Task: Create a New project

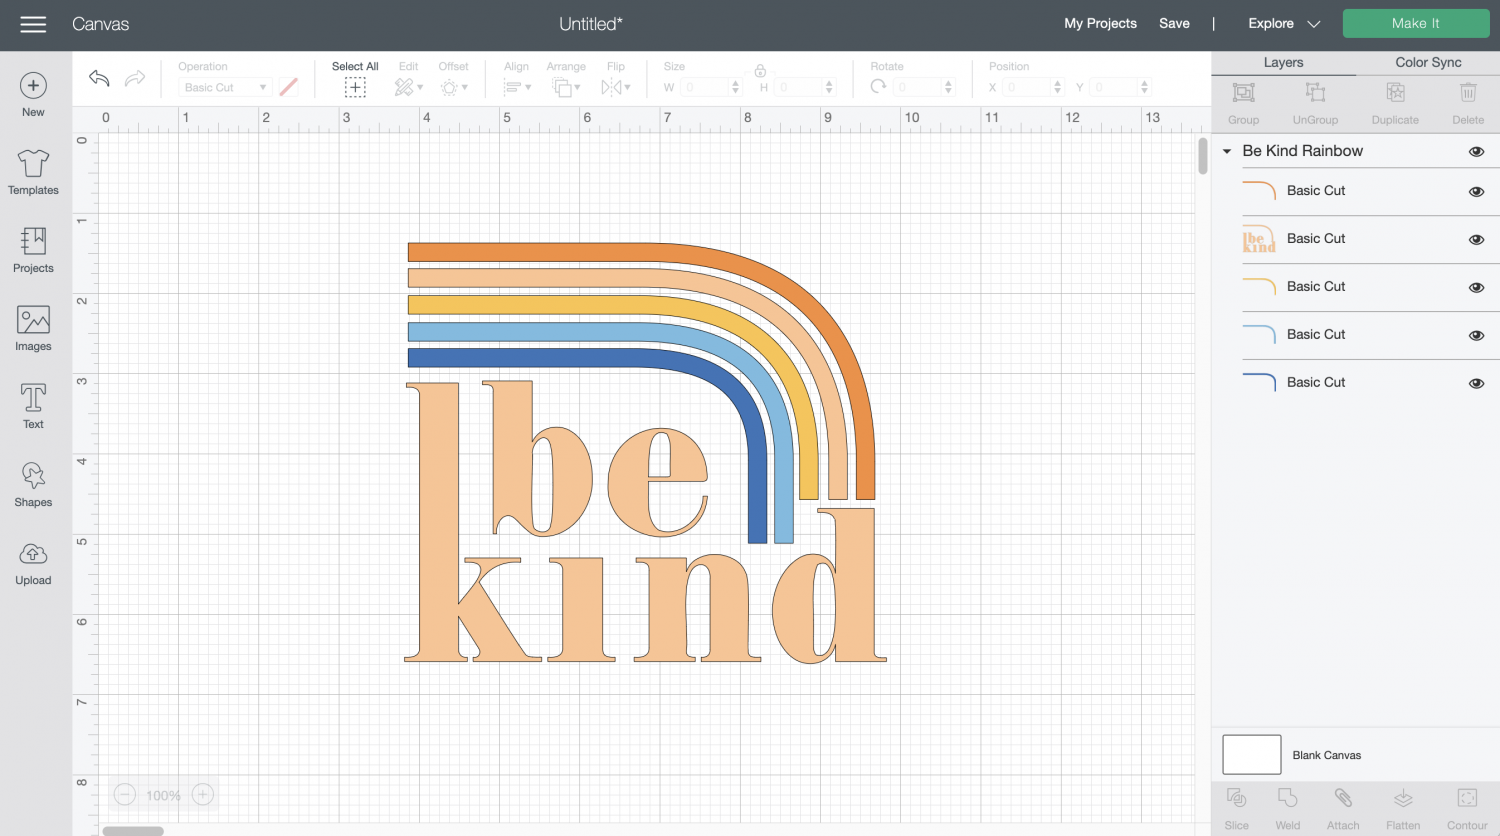Action: click(x=33, y=95)
